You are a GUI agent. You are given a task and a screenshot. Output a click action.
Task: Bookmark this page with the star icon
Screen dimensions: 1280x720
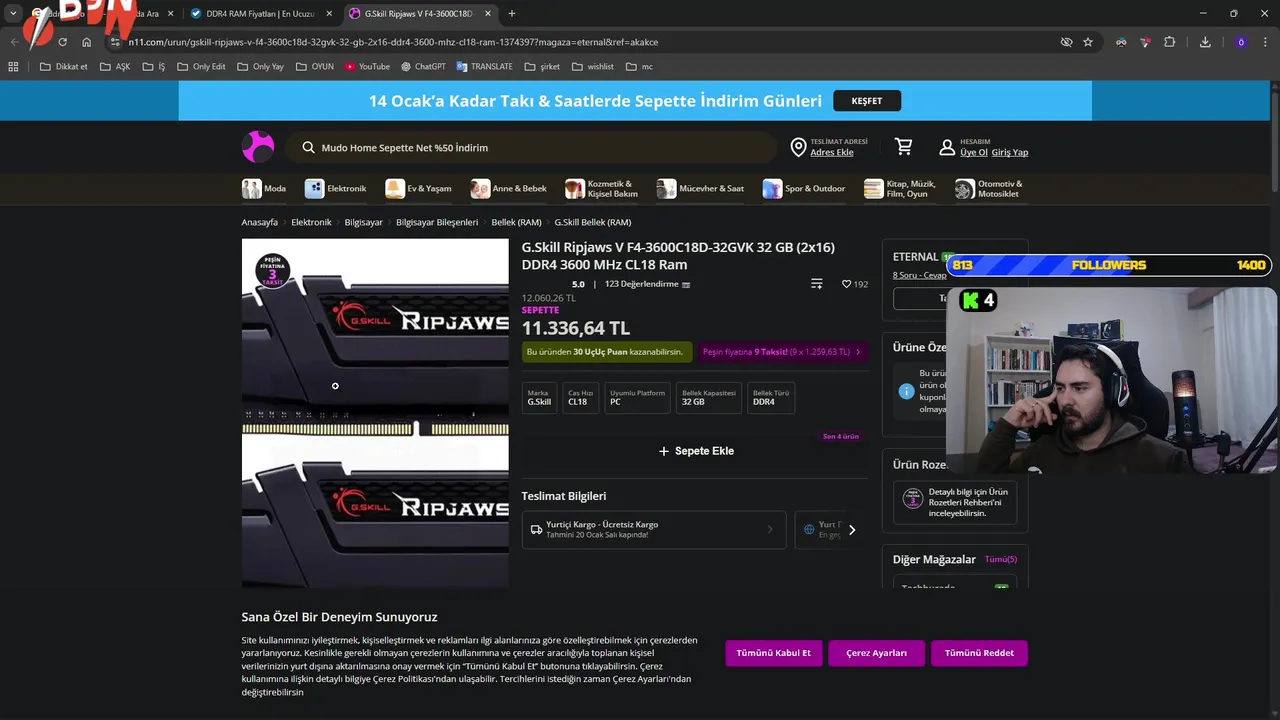point(1088,42)
